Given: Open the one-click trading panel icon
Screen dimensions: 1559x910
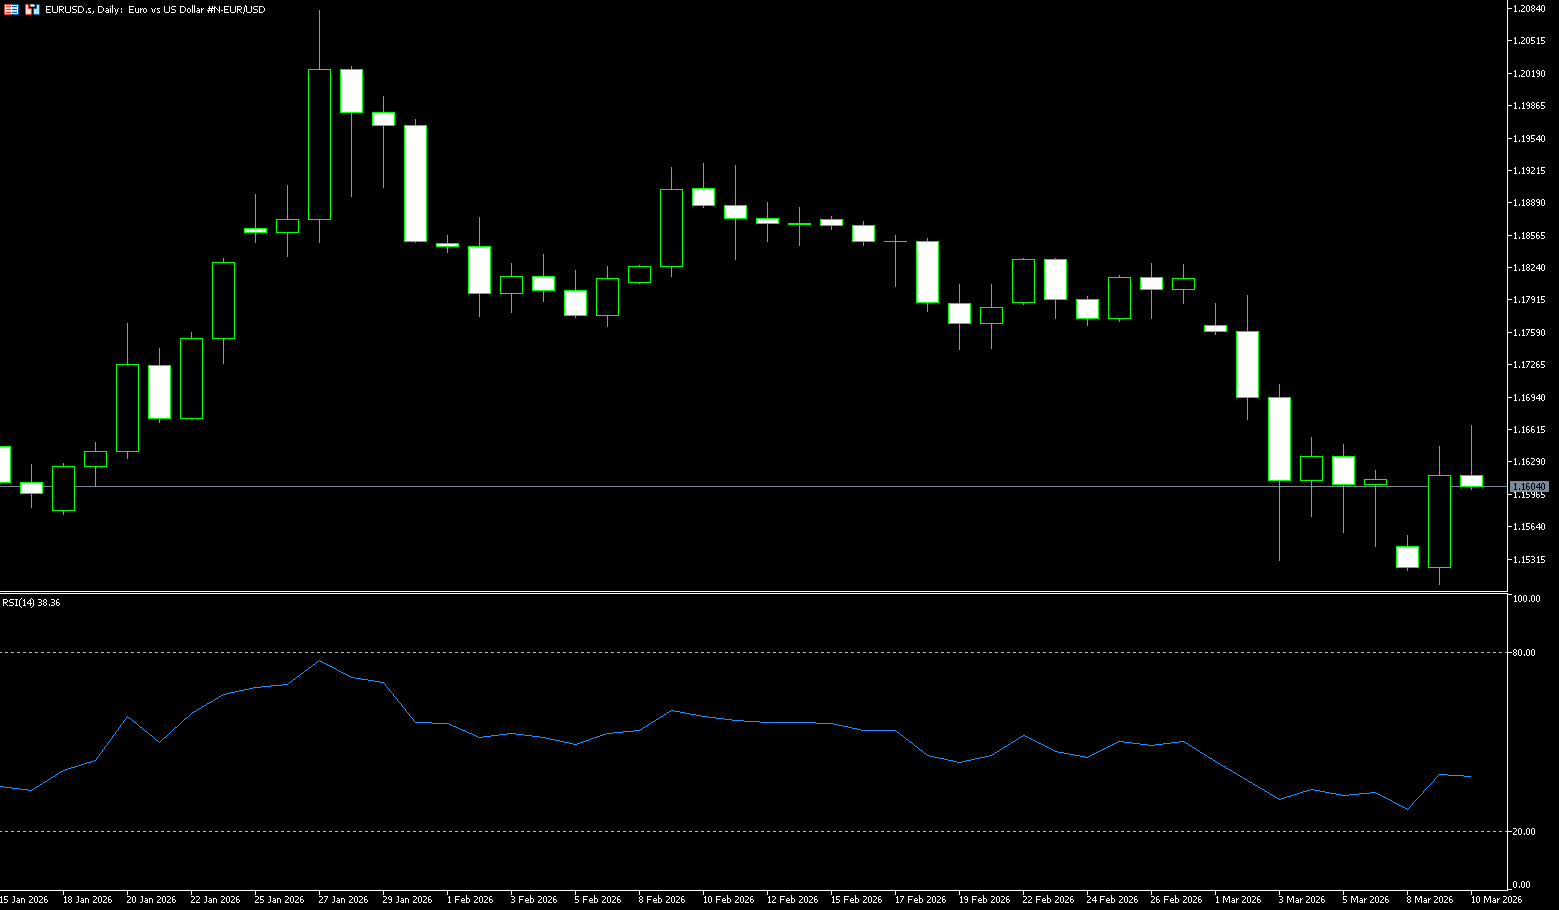Looking at the screenshot, I should 11,9.
